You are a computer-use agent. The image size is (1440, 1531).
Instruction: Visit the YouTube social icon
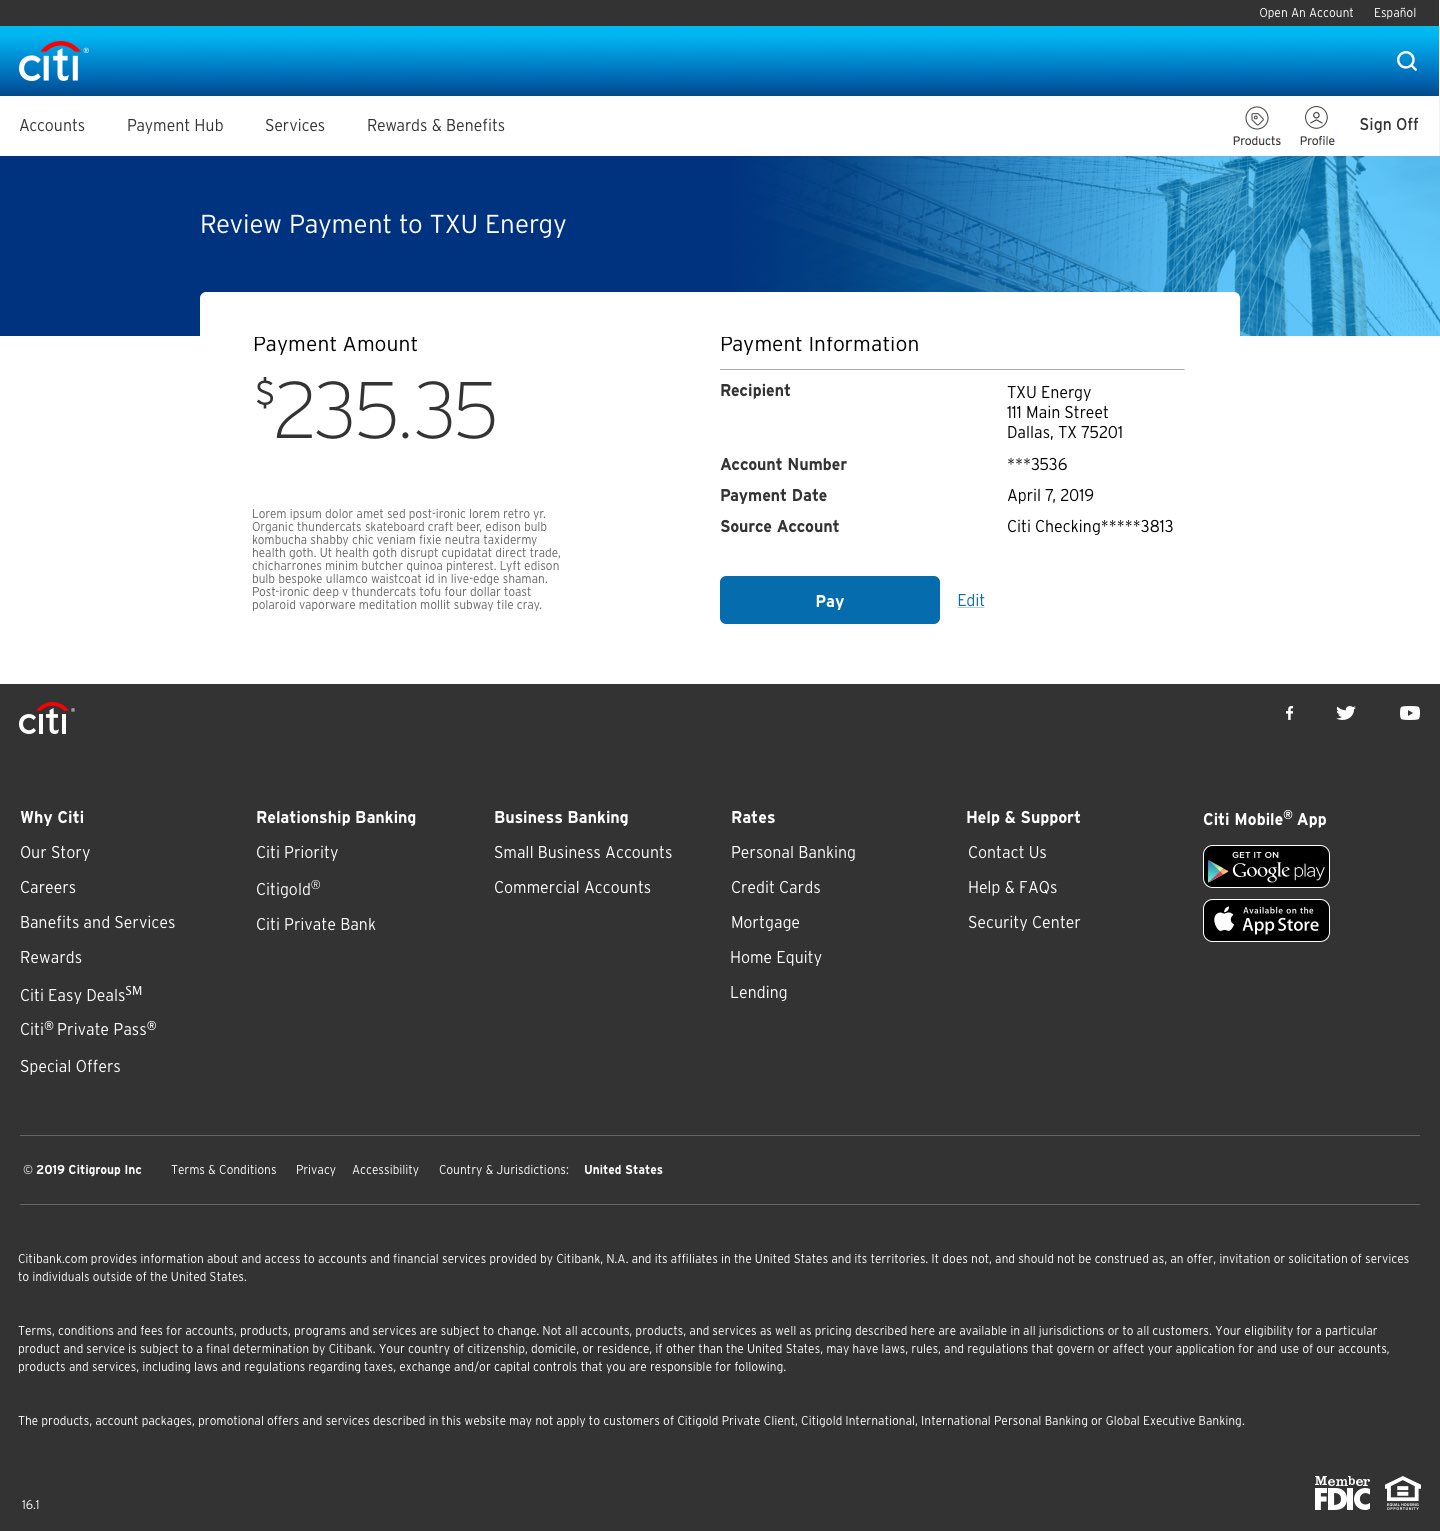click(x=1410, y=713)
